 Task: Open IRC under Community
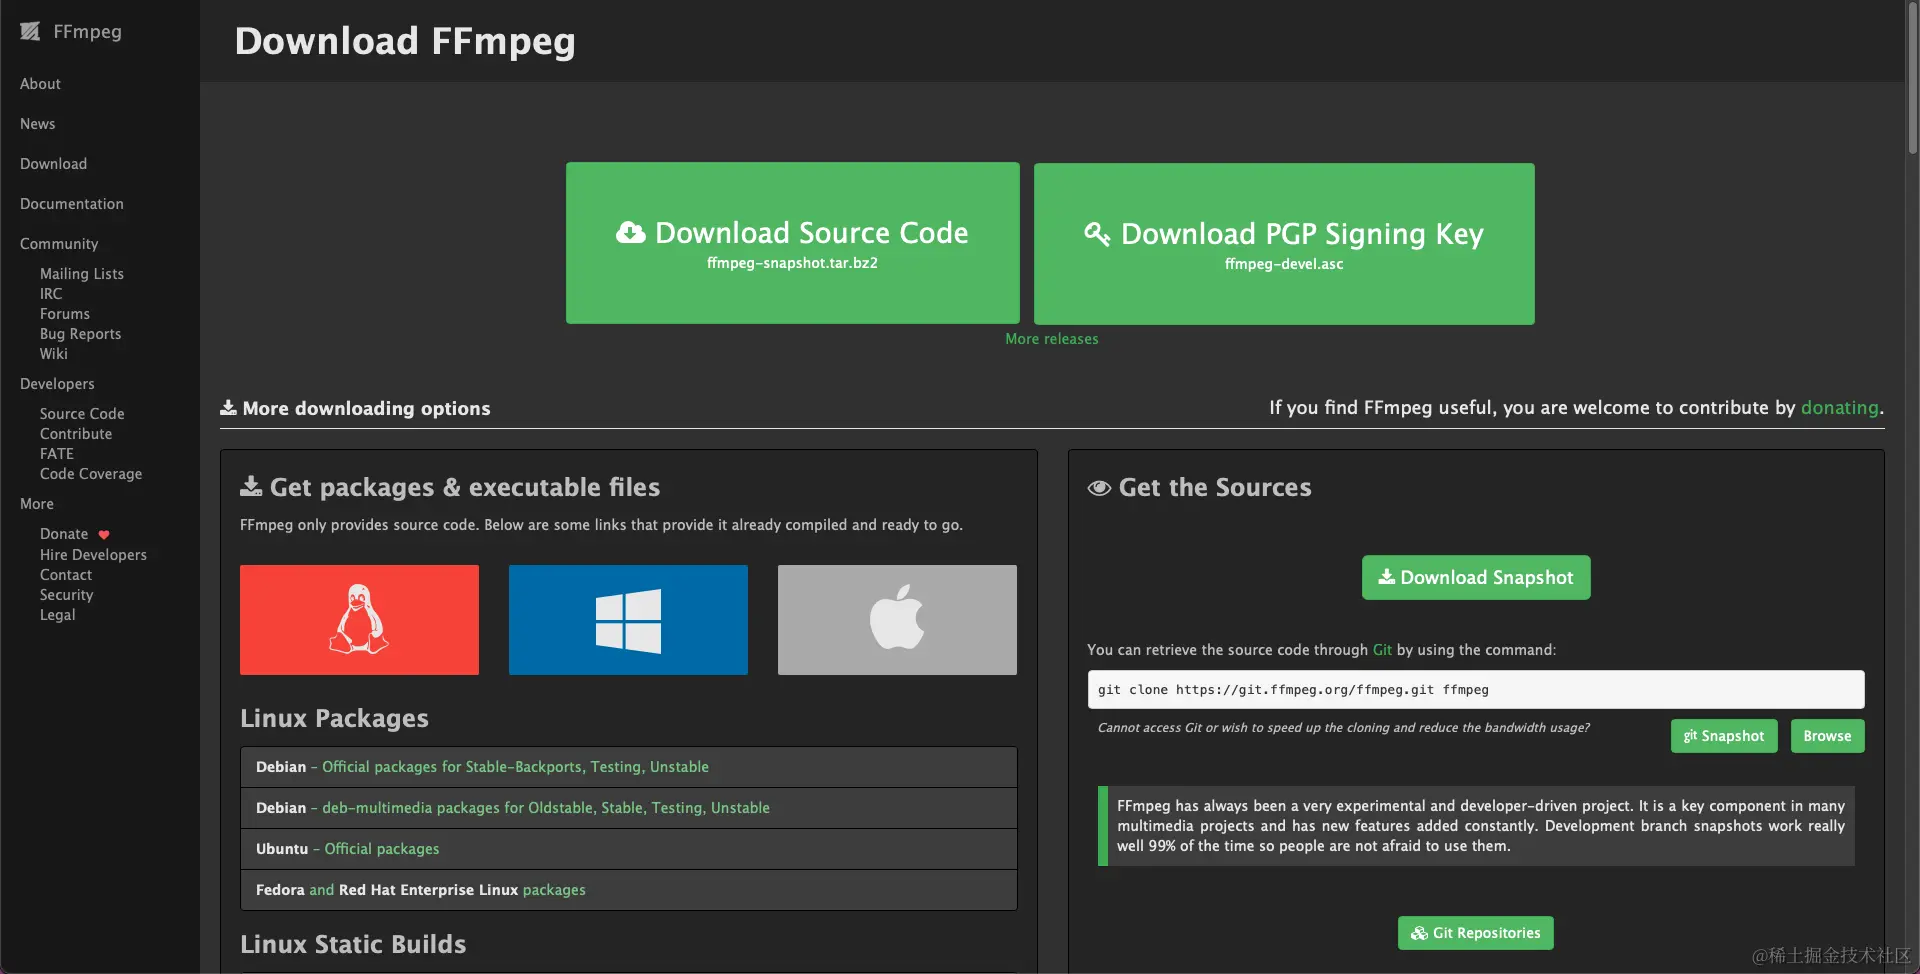pos(51,294)
